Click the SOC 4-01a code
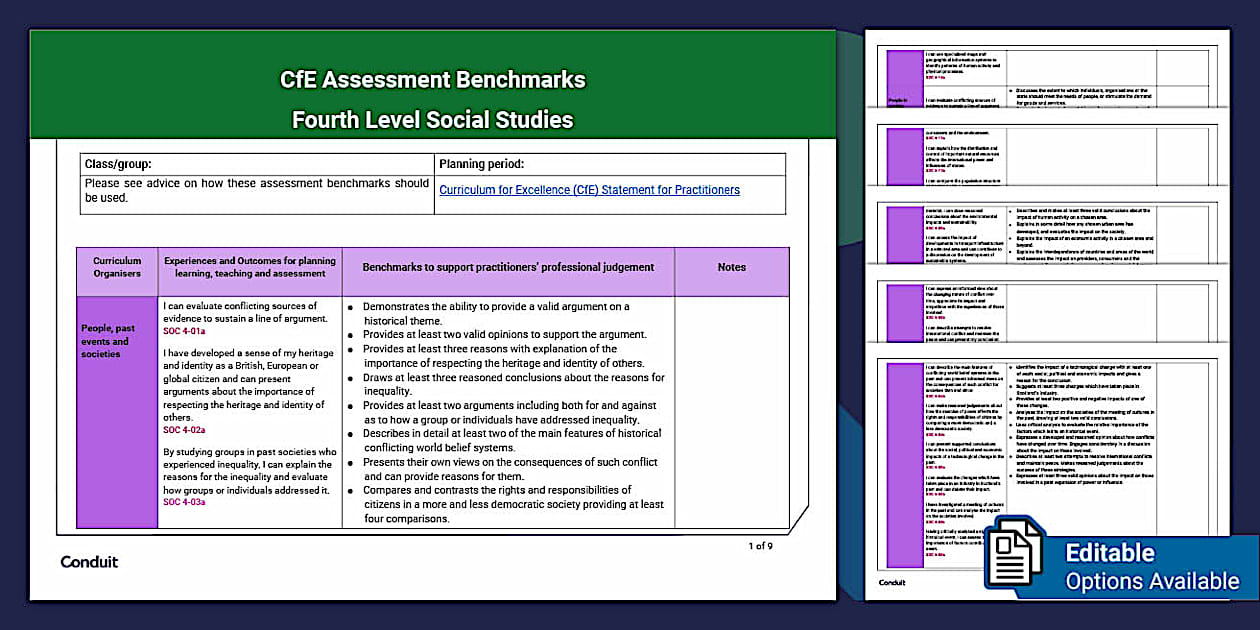The width and height of the screenshot is (1260, 630). [x=184, y=331]
